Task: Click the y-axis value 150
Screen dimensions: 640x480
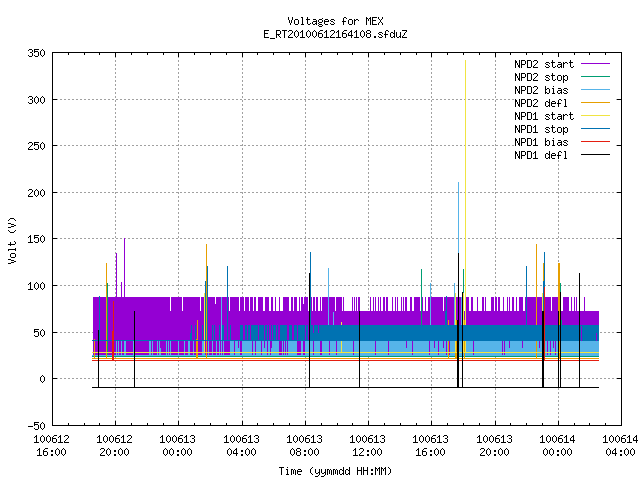Action: (x=36, y=239)
